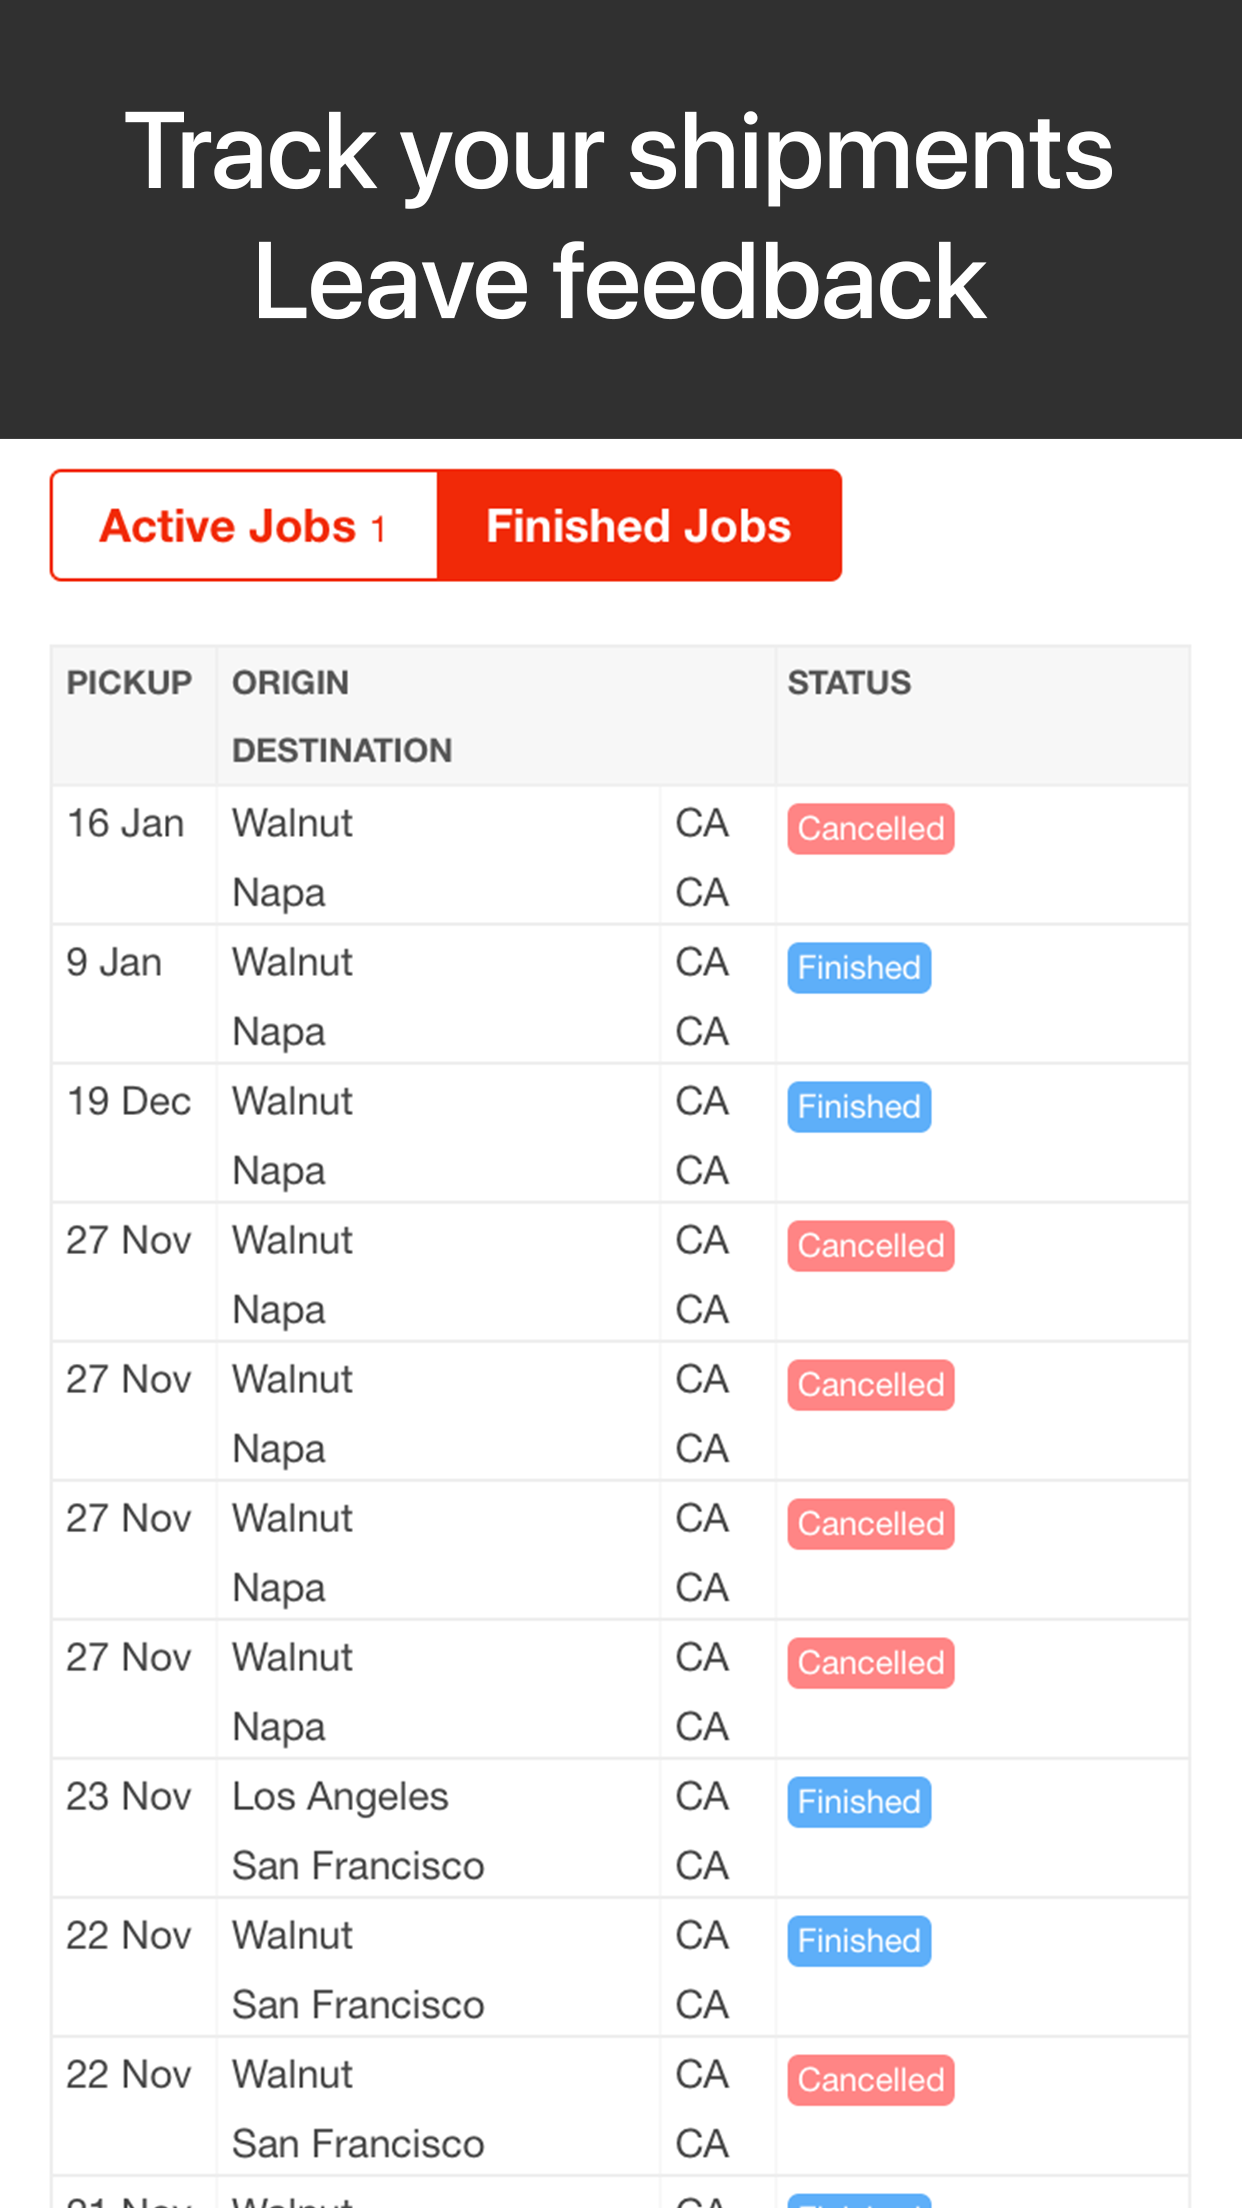This screenshot has width=1242, height=2208.
Task: Click Cancelled badge on 22 Nov job
Action: [x=870, y=2080]
